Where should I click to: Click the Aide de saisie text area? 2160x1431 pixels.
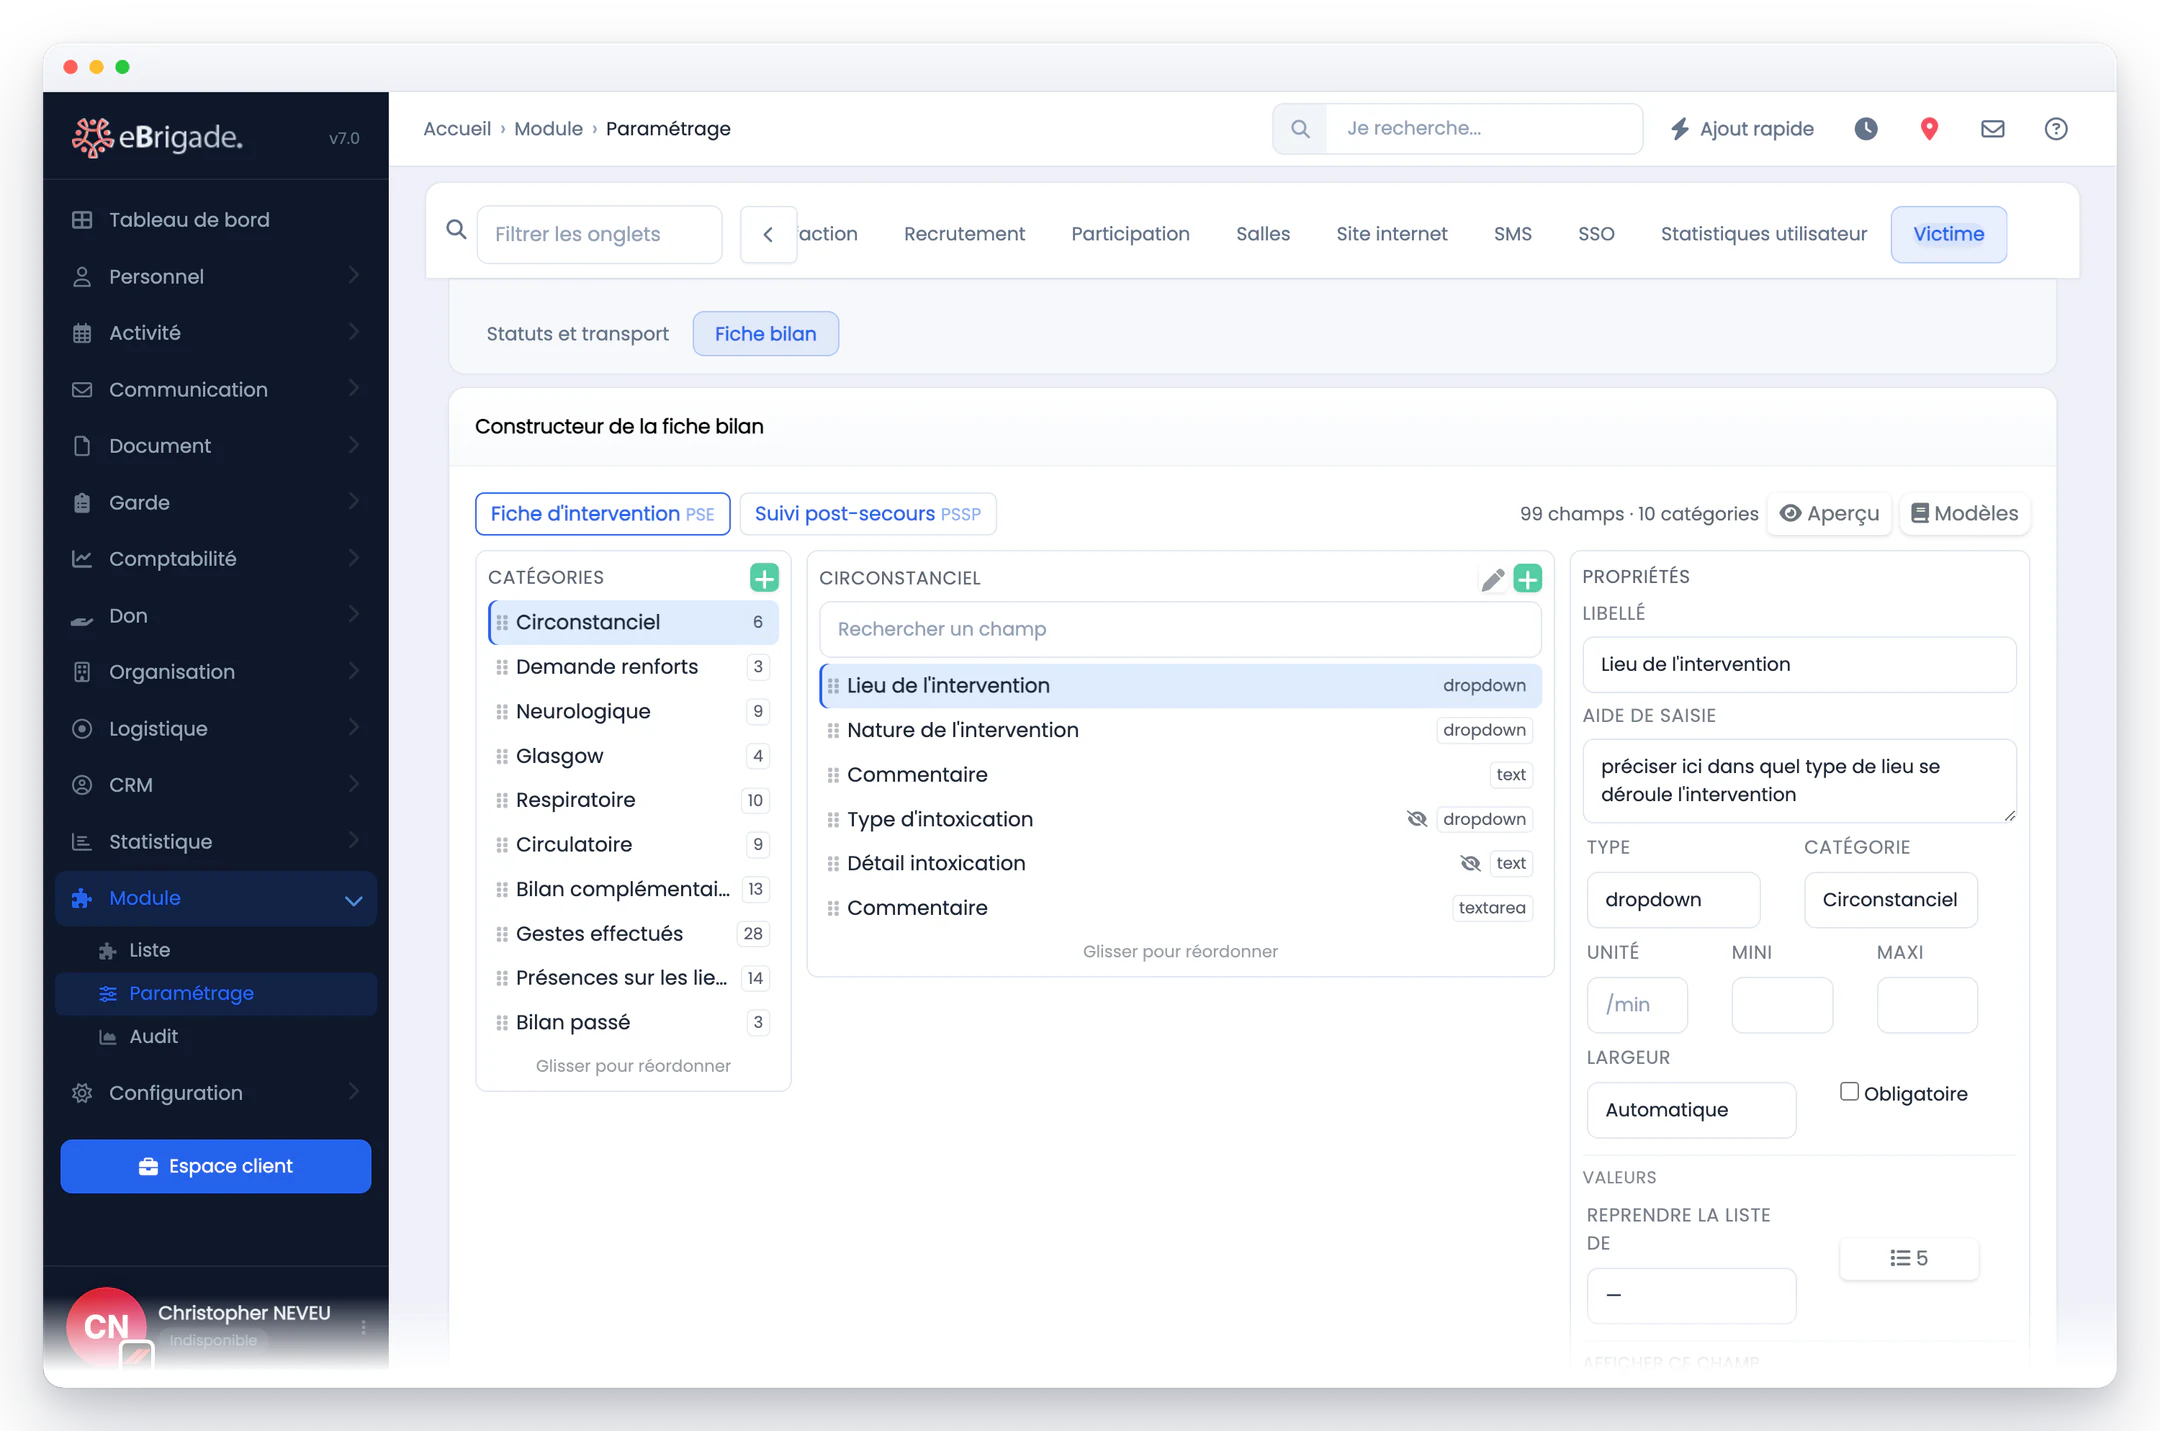1799,781
